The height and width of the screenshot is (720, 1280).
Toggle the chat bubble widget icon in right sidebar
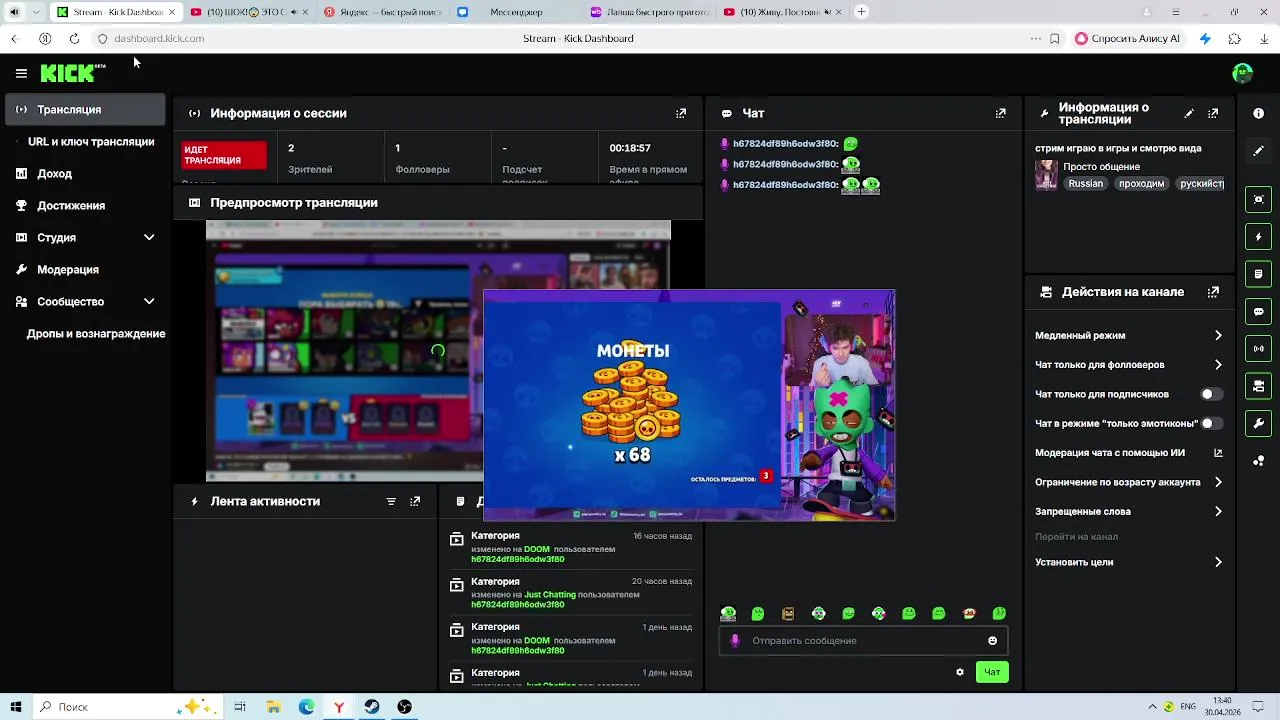(x=1259, y=312)
